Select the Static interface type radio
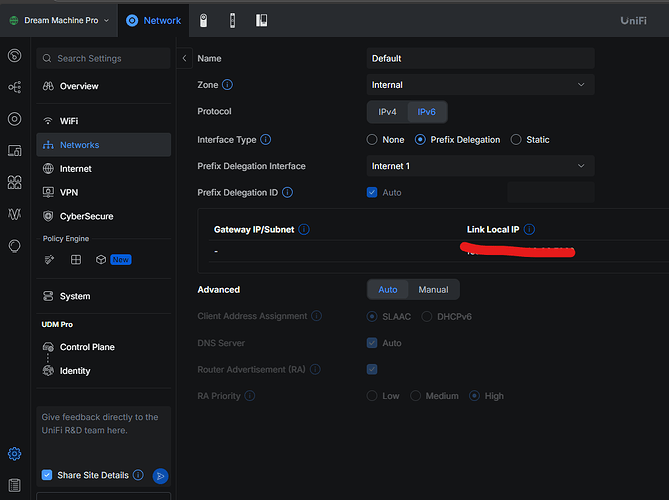The width and height of the screenshot is (669, 500). (x=516, y=140)
